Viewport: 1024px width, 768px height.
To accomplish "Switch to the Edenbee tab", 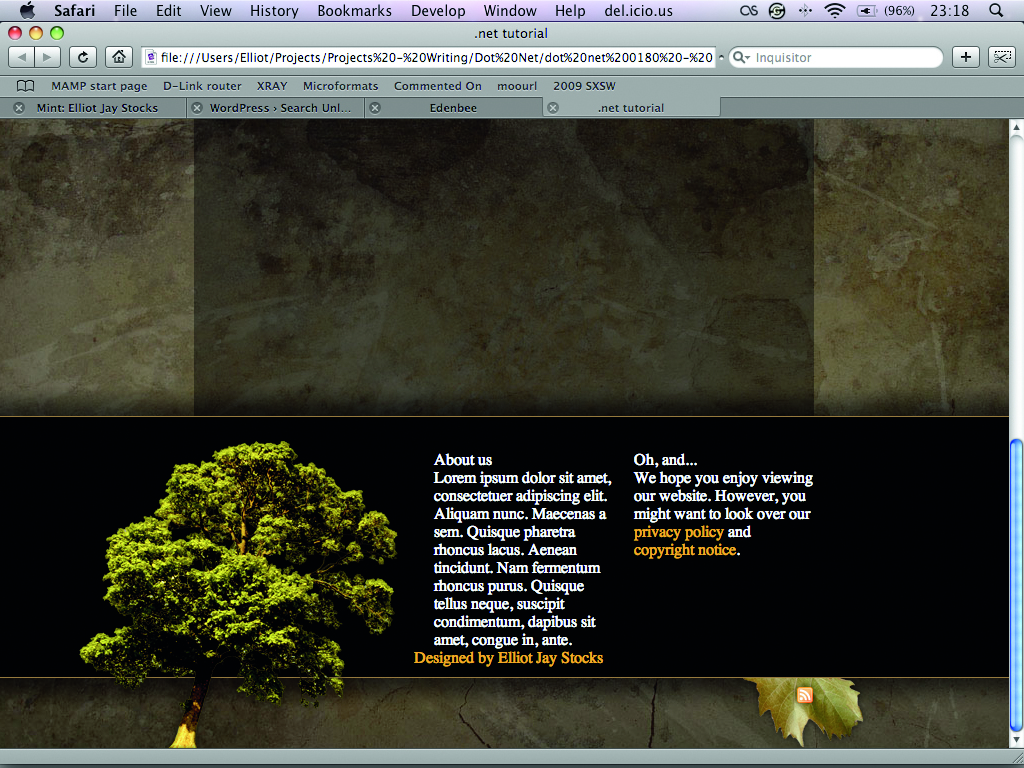I will (x=454, y=108).
